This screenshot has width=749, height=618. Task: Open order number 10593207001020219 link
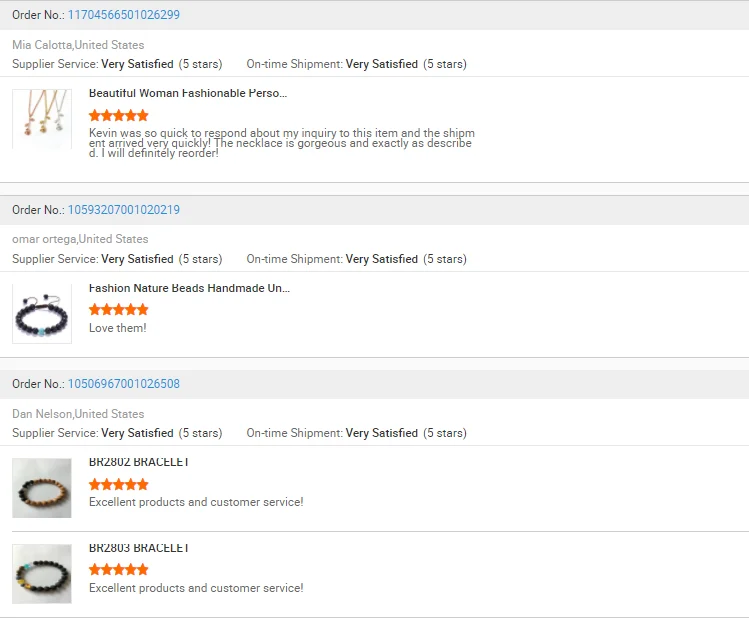point(124,210)
